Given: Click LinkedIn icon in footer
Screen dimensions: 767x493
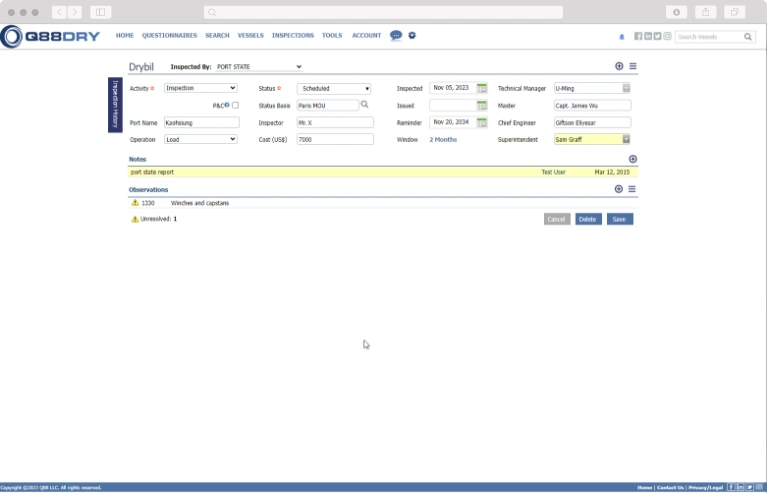Looking at the screenshot, I should [x=740, y=487].
